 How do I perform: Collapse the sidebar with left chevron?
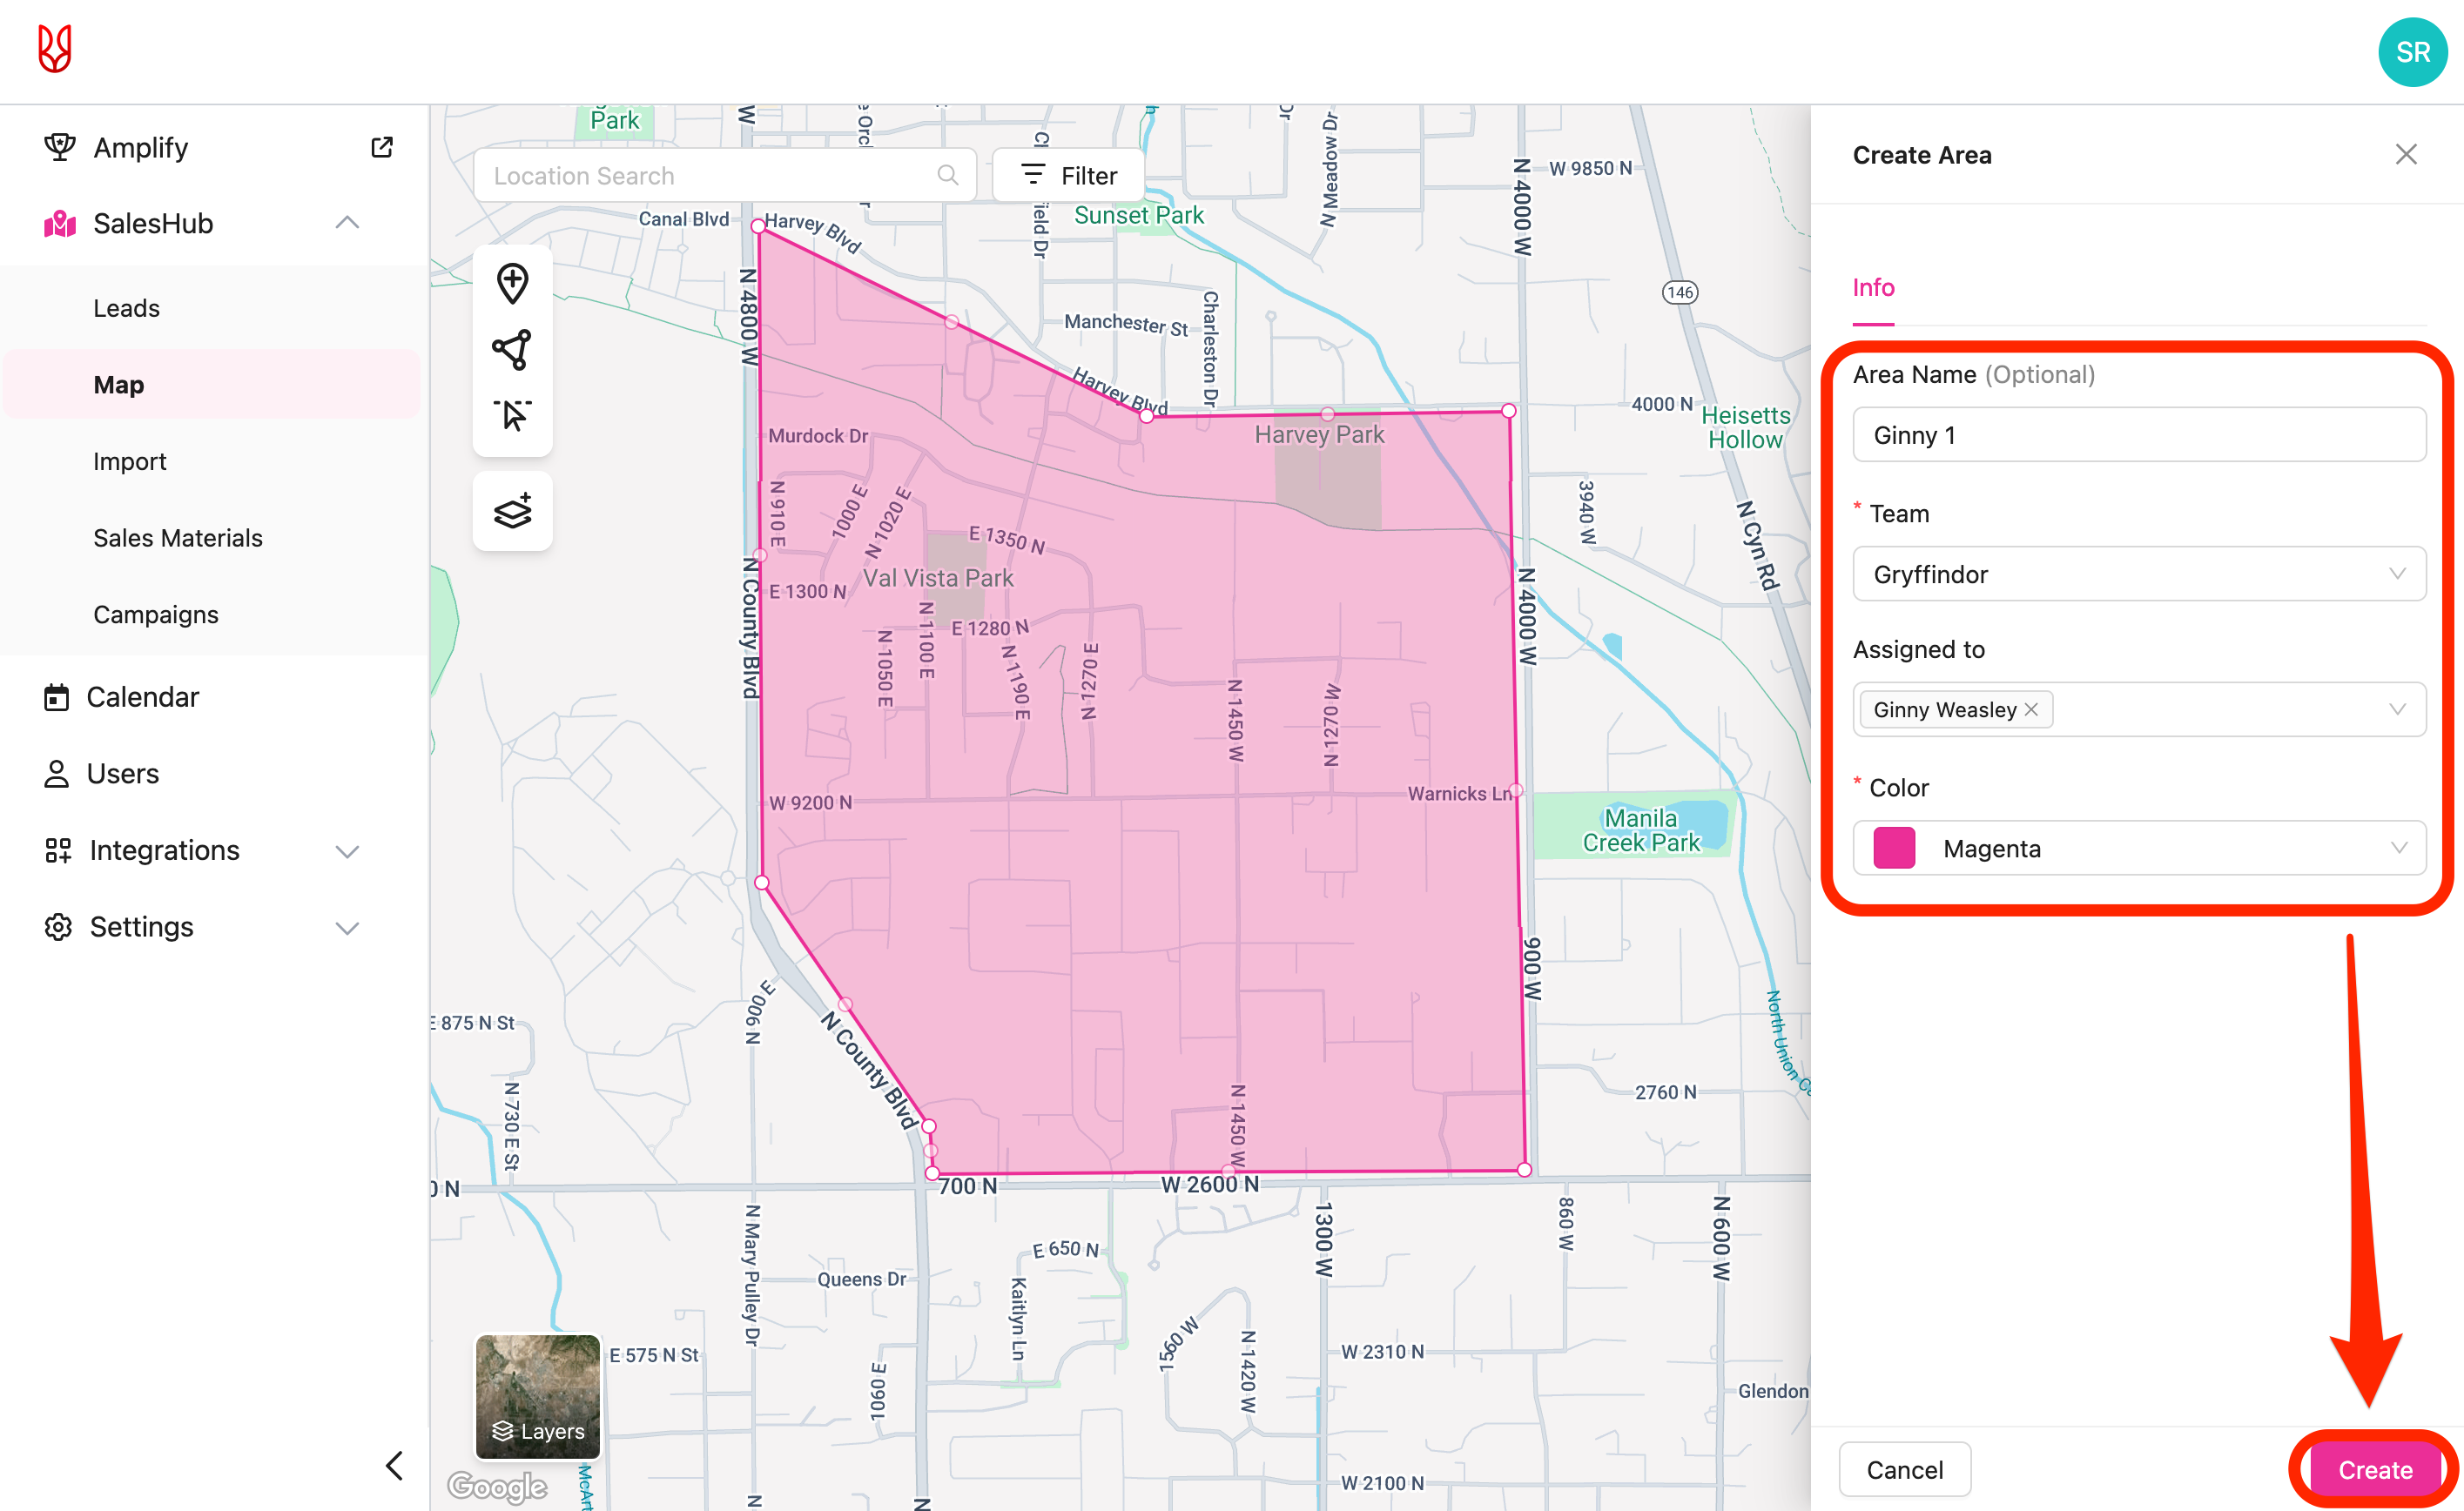[394, 1465]
